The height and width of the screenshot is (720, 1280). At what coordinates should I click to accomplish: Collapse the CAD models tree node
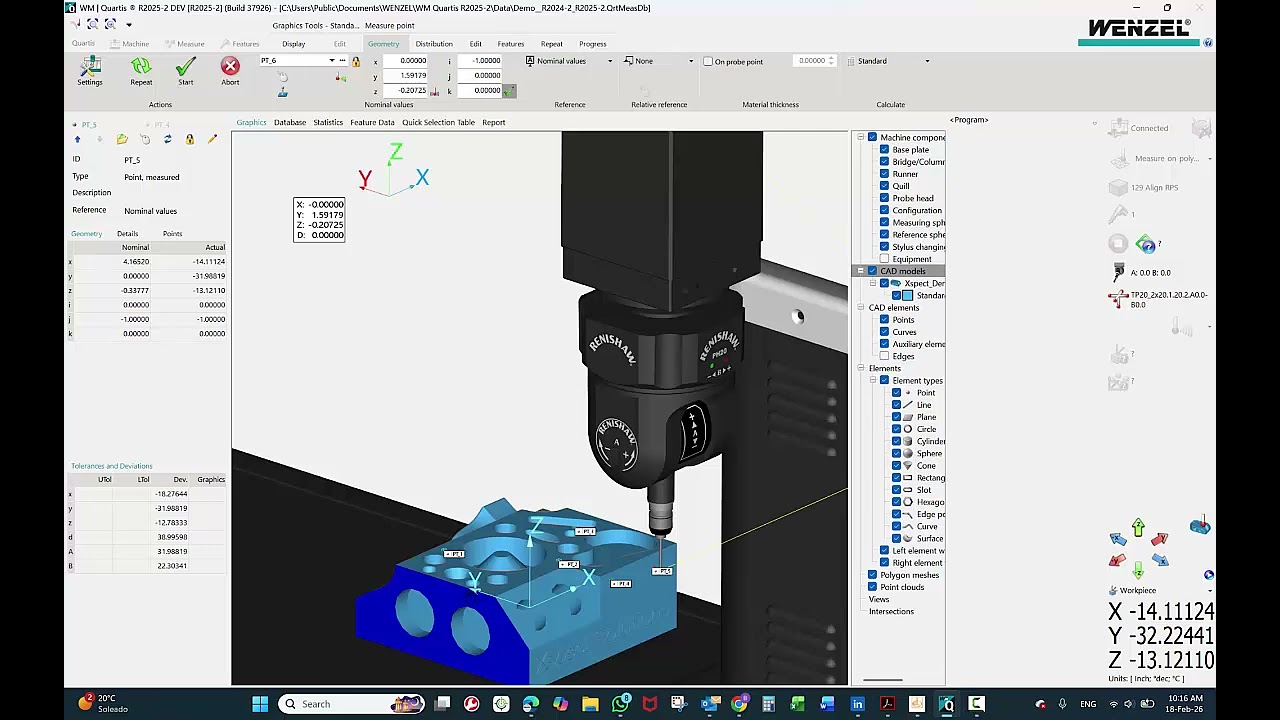click(x=860, y=271)
